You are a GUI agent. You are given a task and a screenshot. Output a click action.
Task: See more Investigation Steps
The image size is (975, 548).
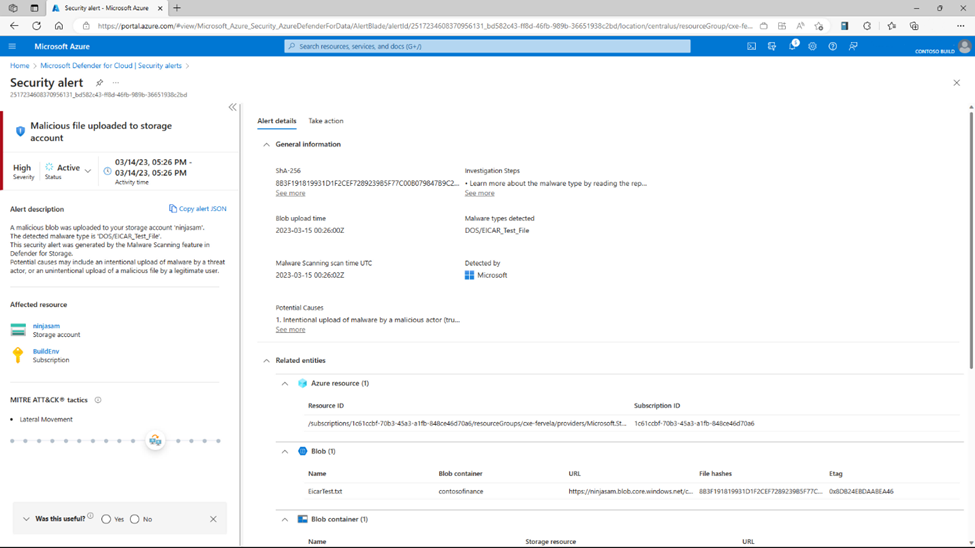479,193
